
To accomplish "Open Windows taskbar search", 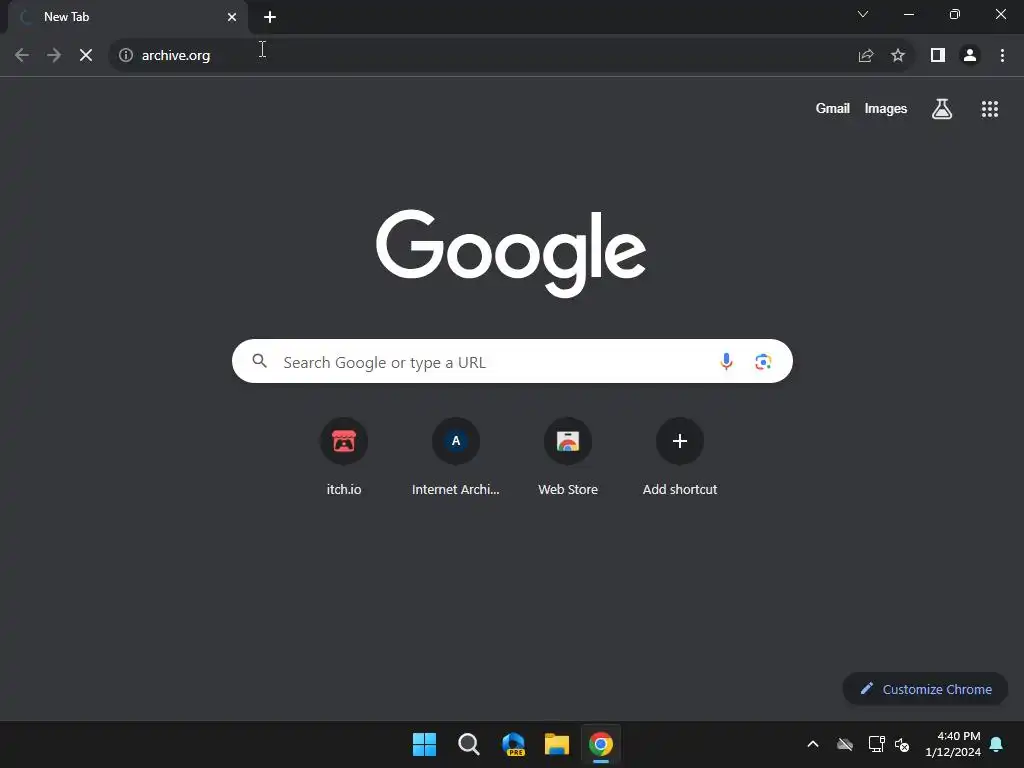I will [x=468, y=744].
